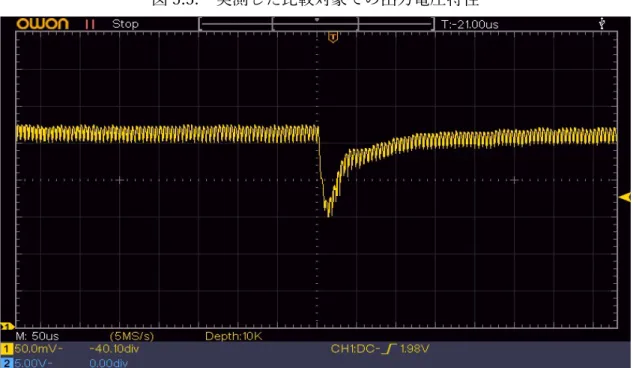This screenshot has width=633, height=368.
Task: Click the T:-21.00us trigger time readout
Action: (x=470, y=25)
